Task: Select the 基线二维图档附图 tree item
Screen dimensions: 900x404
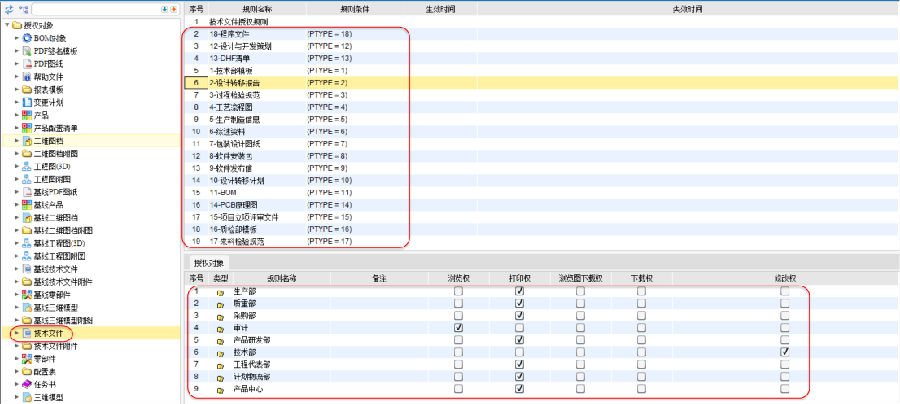Action: coord(63,230)
